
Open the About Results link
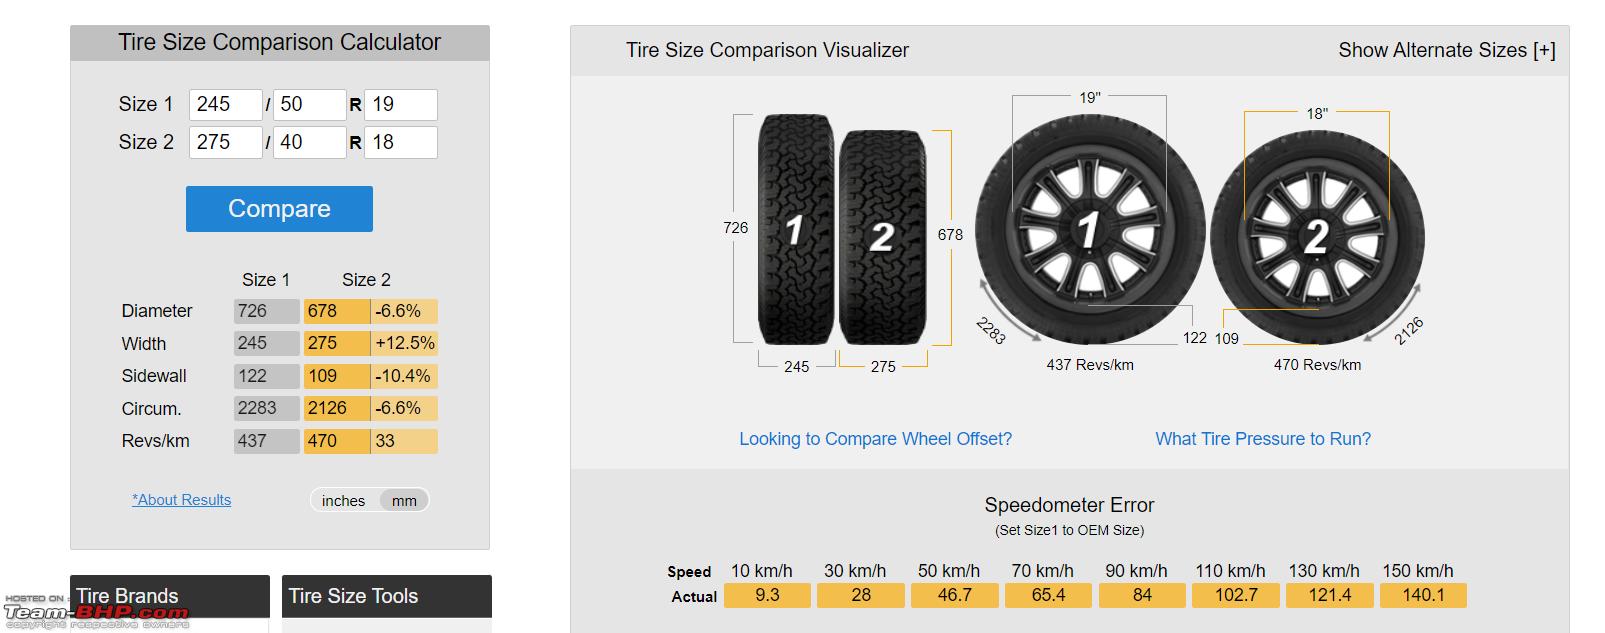(181, 500)
